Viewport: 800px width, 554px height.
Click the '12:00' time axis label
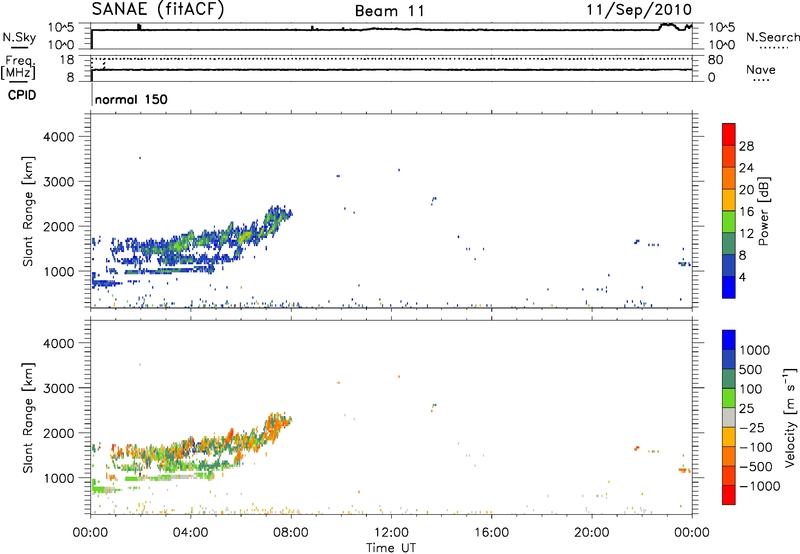391,533
